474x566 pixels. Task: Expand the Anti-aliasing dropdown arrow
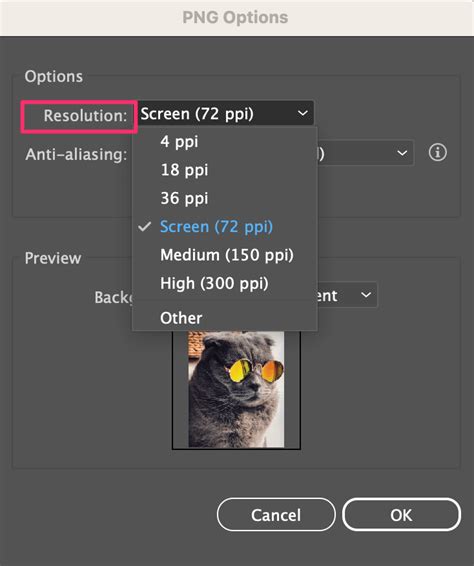(402, 153)
